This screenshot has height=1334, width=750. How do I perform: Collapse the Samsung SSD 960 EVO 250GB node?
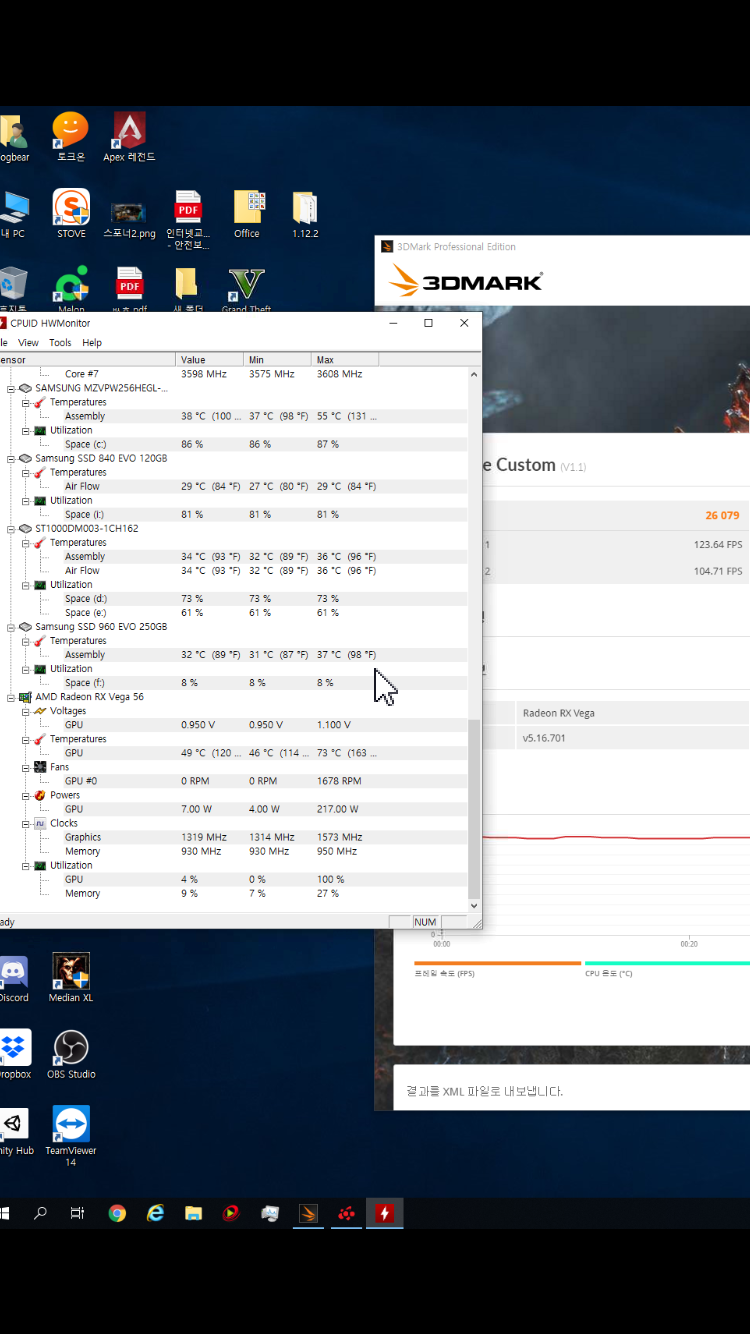pyautogui.click(x=11, y=626)
